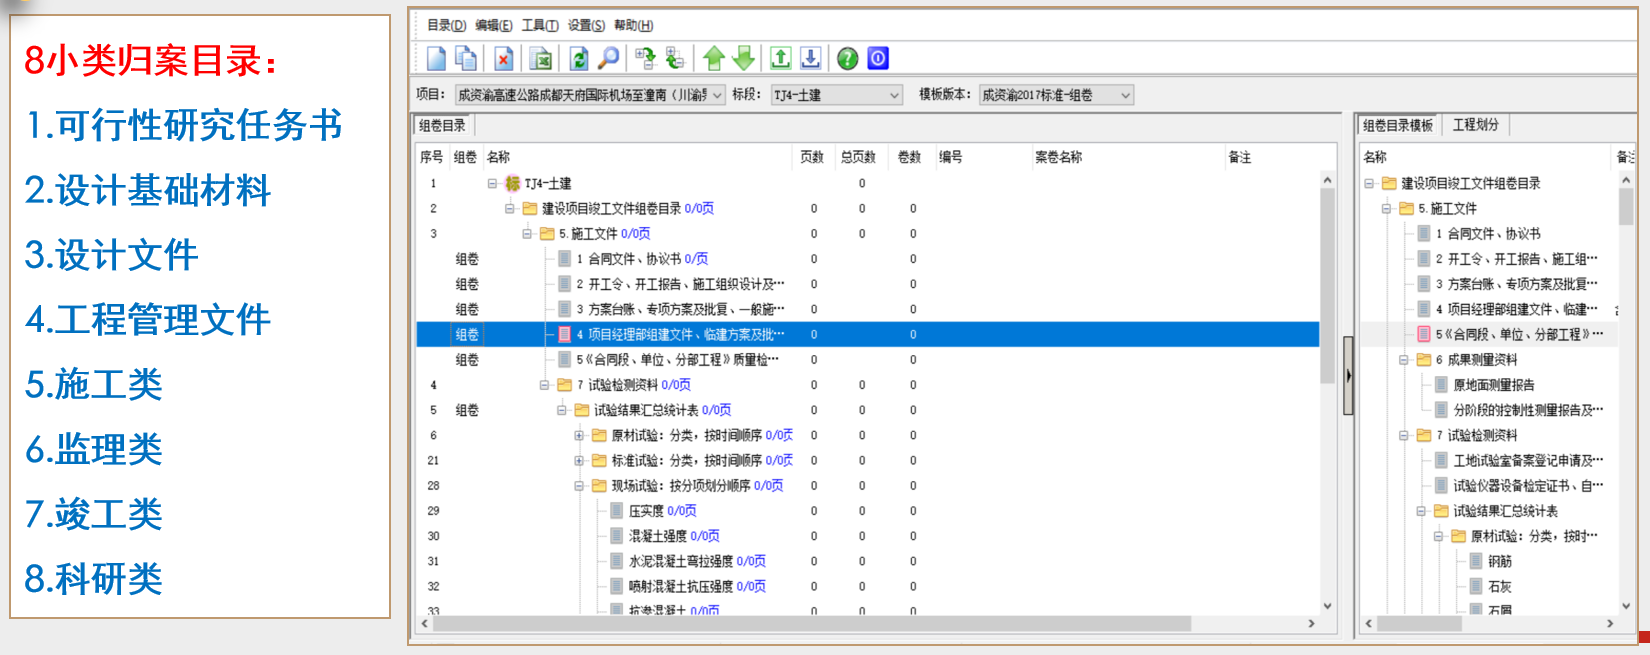Image resolution: width=1650 pixels, height=655 pixels.
Task: Collapse 6 成果测量资料 in template tree
Action: (x=1404, y=360)
